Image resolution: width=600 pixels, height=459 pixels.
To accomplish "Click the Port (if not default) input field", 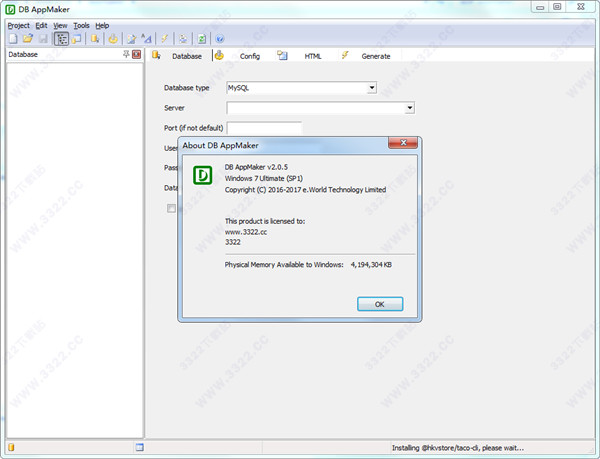I will click(264, 128).
